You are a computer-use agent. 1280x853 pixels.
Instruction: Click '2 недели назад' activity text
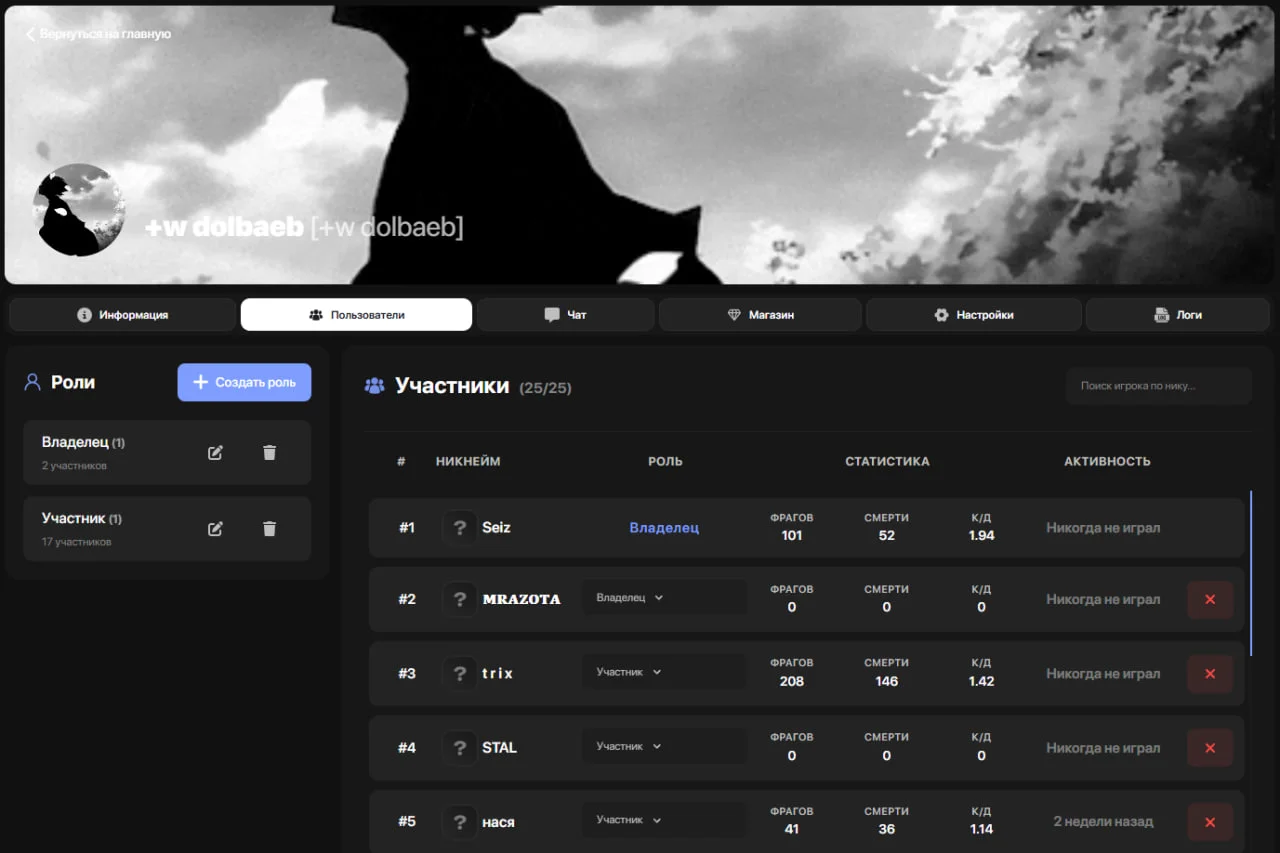click(x=1103, y=822)
